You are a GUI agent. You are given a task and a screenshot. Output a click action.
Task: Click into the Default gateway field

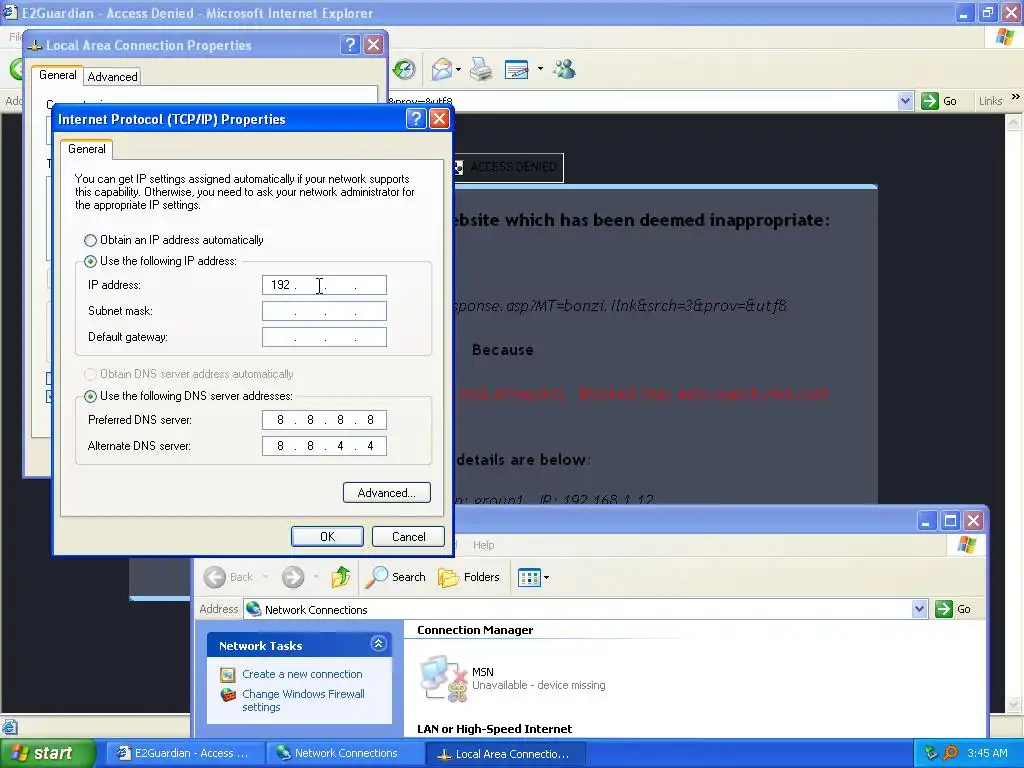tap(324, 338)
